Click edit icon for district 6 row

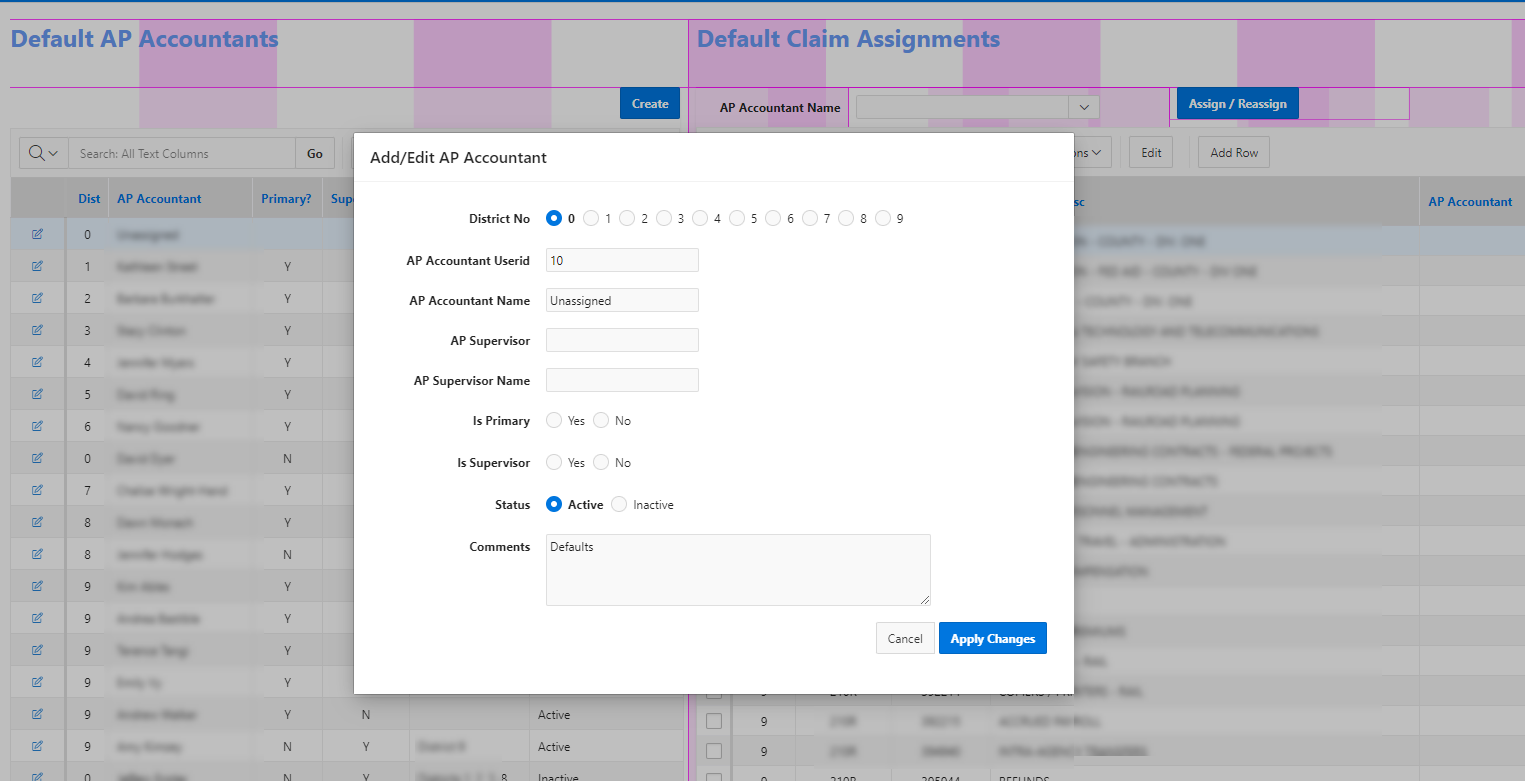(37, 426)
